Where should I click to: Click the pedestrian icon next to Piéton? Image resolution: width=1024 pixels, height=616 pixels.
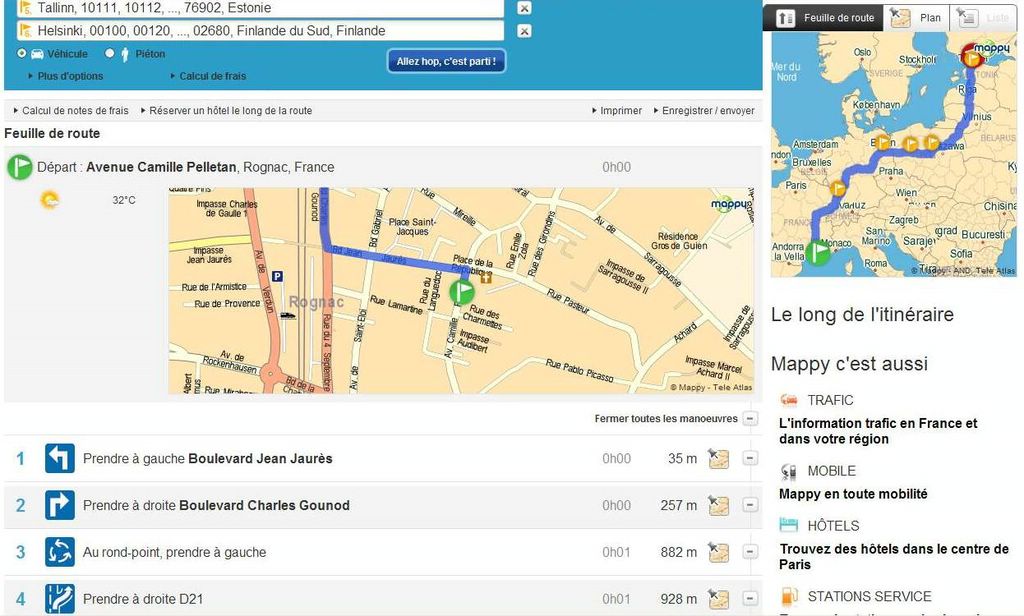(x=125, y=54)
